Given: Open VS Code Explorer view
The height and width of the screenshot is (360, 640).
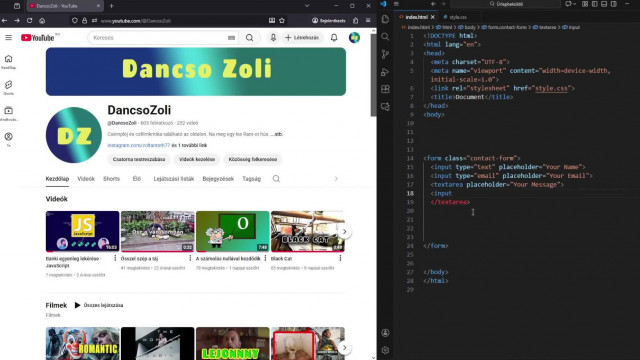Looking at the screenshot, I should point(385,19).
